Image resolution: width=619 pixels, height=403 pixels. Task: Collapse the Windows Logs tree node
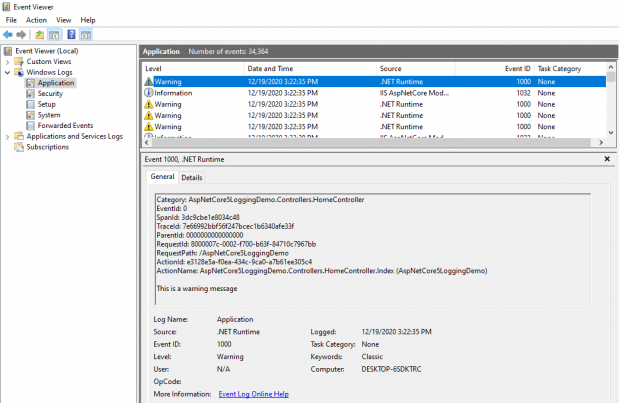click(x=6, y=73)
